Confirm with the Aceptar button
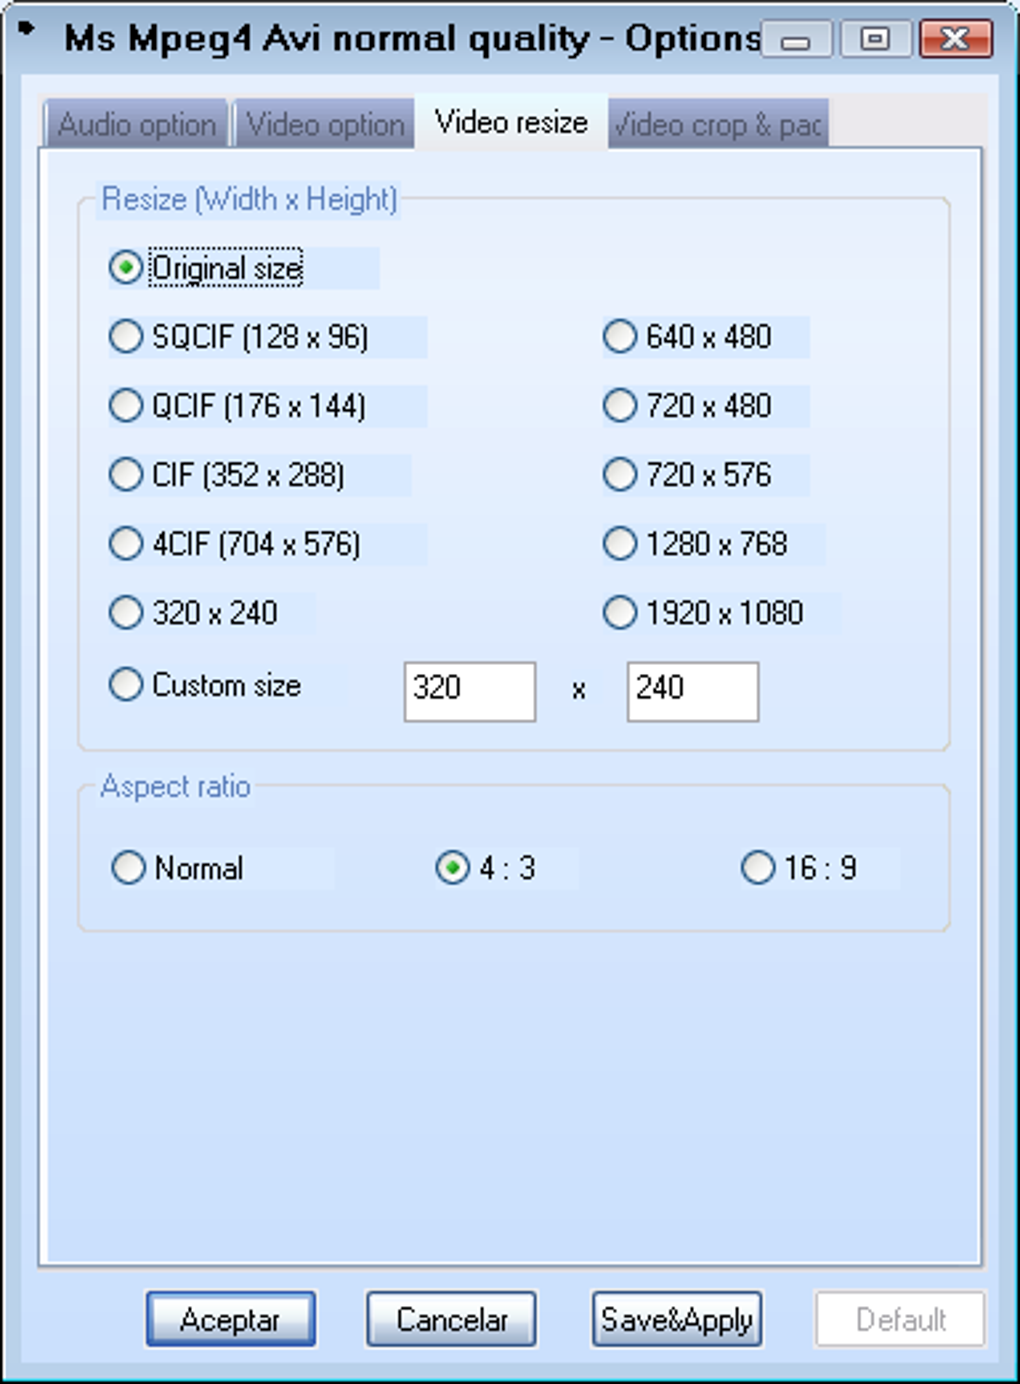This screenshot has height=1384, width=1020. coord(231,1319)
